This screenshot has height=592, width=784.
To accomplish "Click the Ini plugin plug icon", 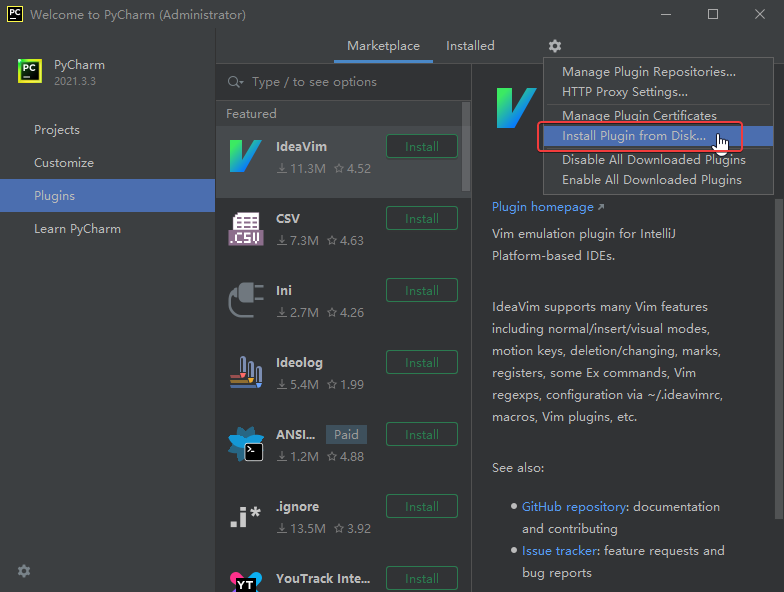I will click(246, 300).
